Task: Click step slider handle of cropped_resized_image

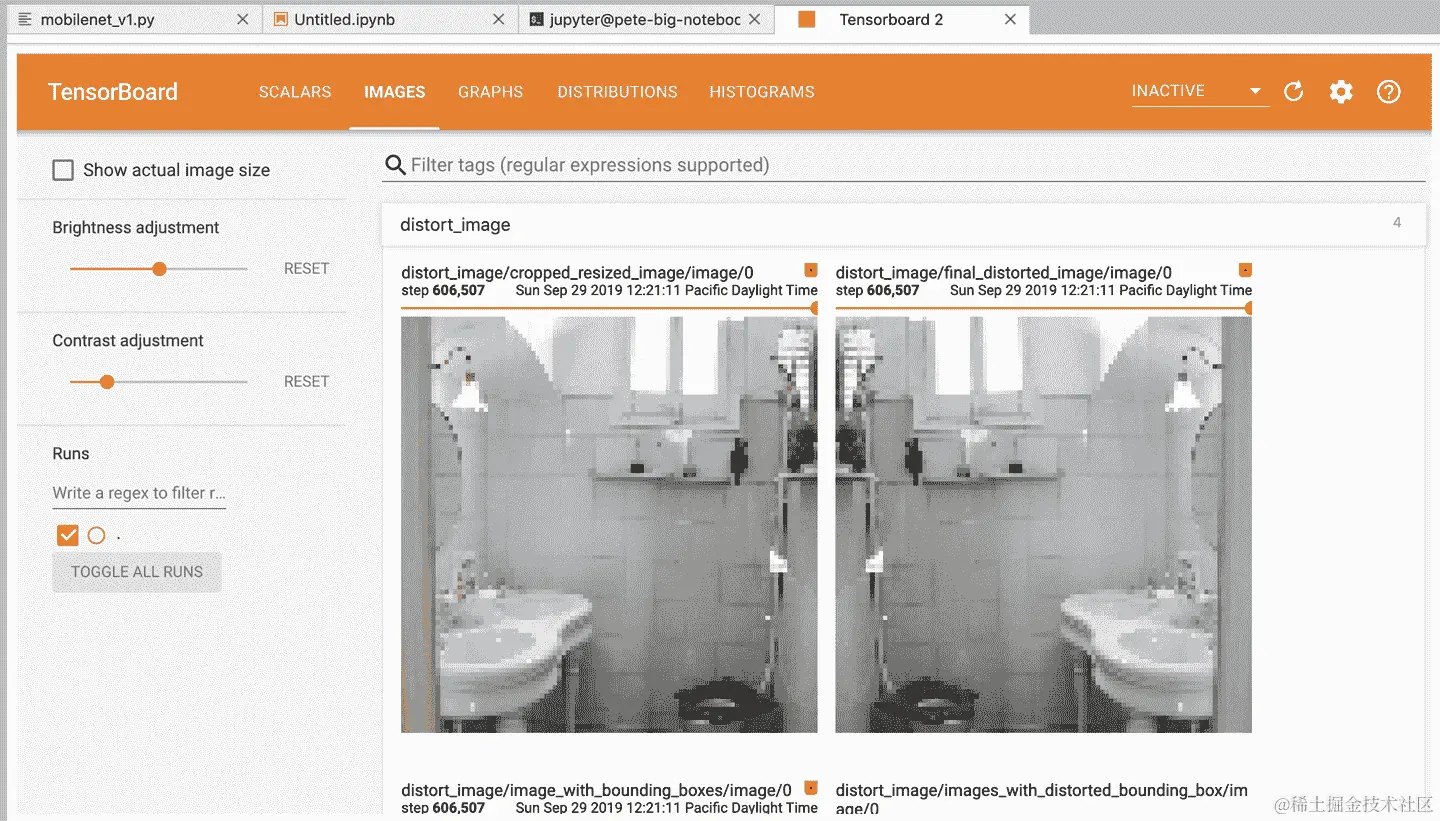Action: 814,309
